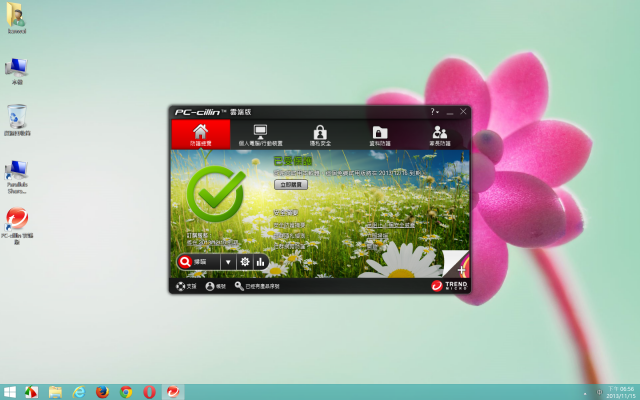Open the Account person icon in footer
The width and height of the screenshot is (640, 400).
216,286
